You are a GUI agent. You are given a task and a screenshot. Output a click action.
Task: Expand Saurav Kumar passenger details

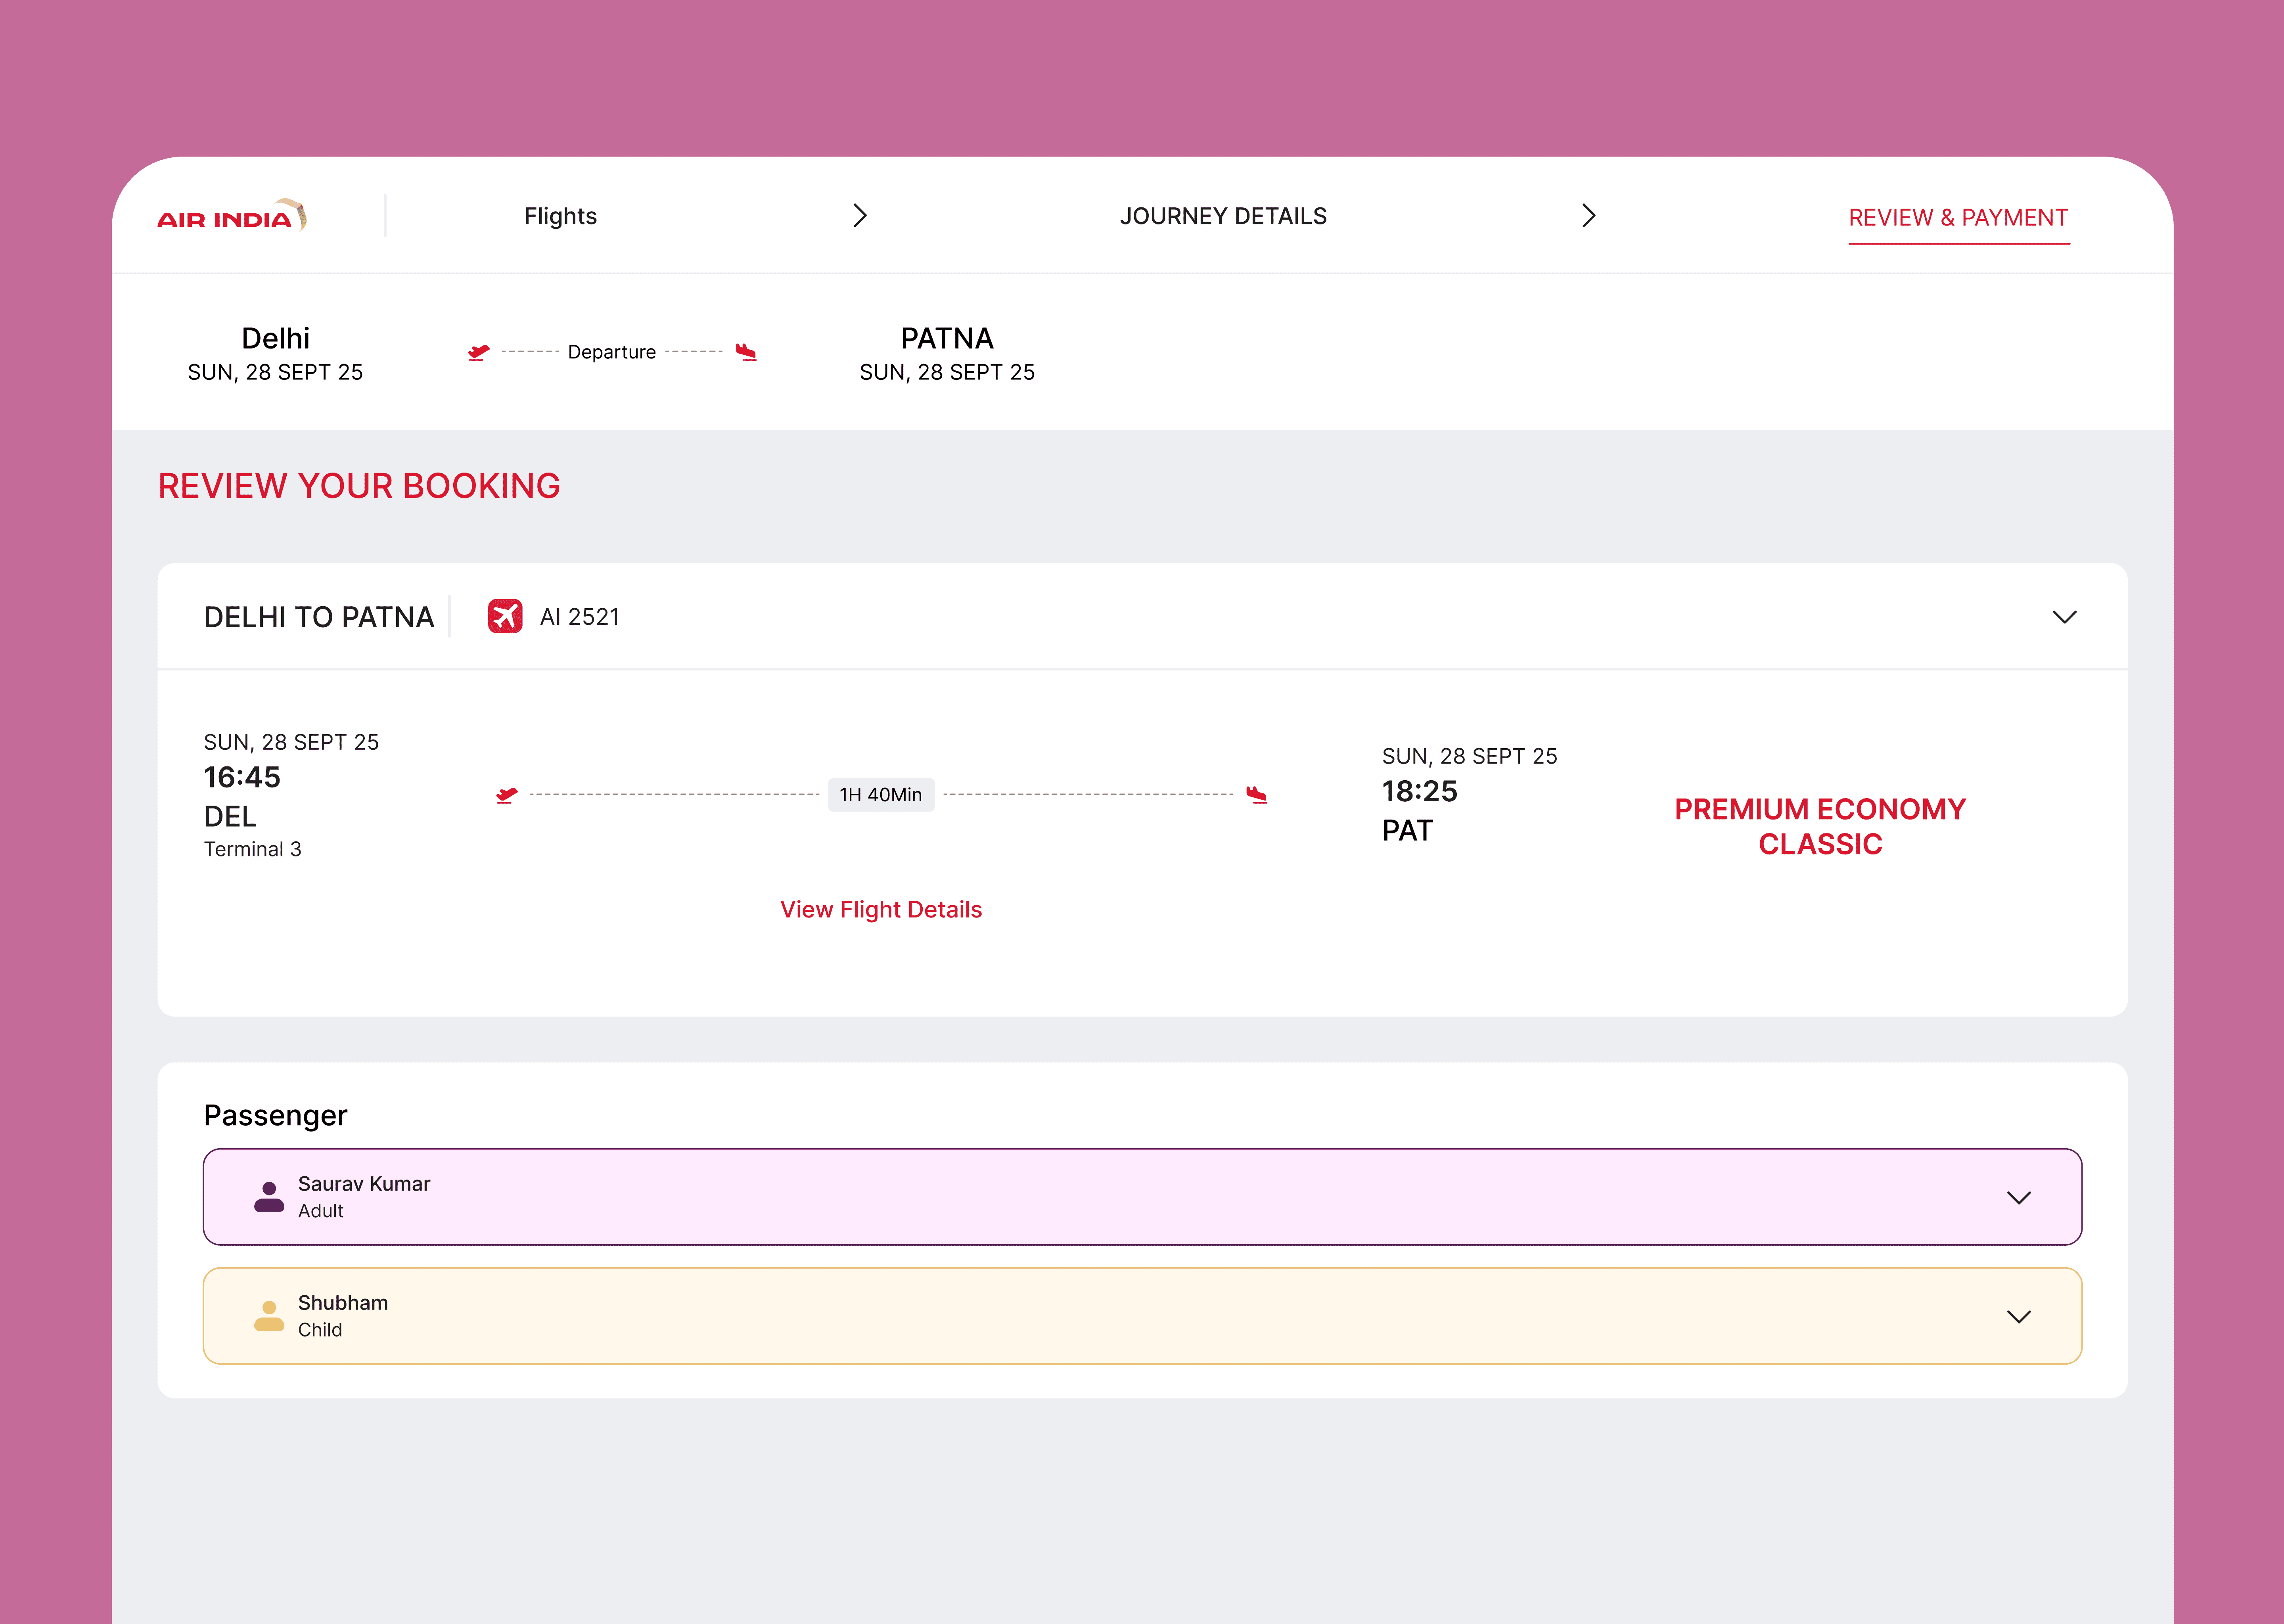click(x=2018, y=1197)
